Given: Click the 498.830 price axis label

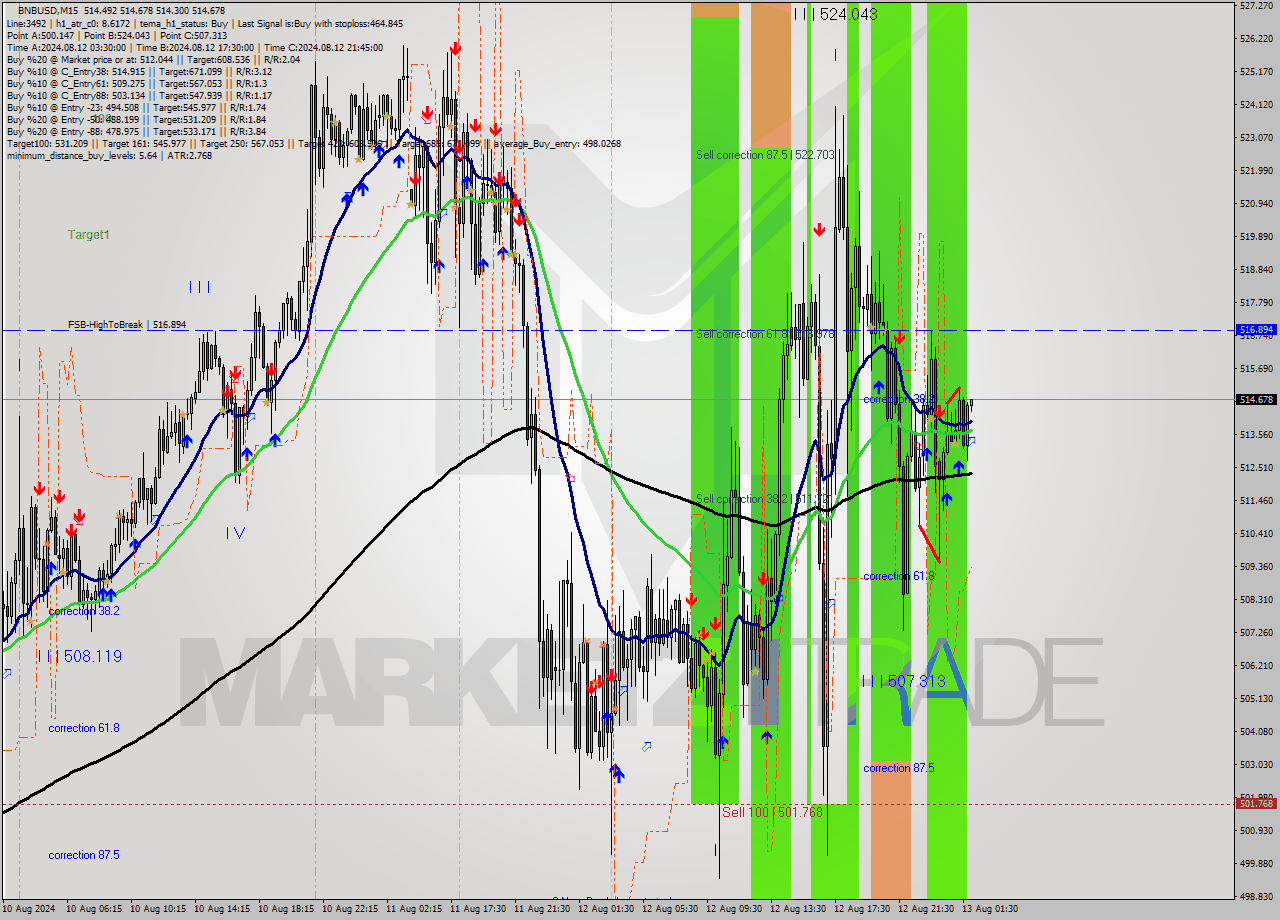Looking at the screenshot, I should tap(1256, 897).
